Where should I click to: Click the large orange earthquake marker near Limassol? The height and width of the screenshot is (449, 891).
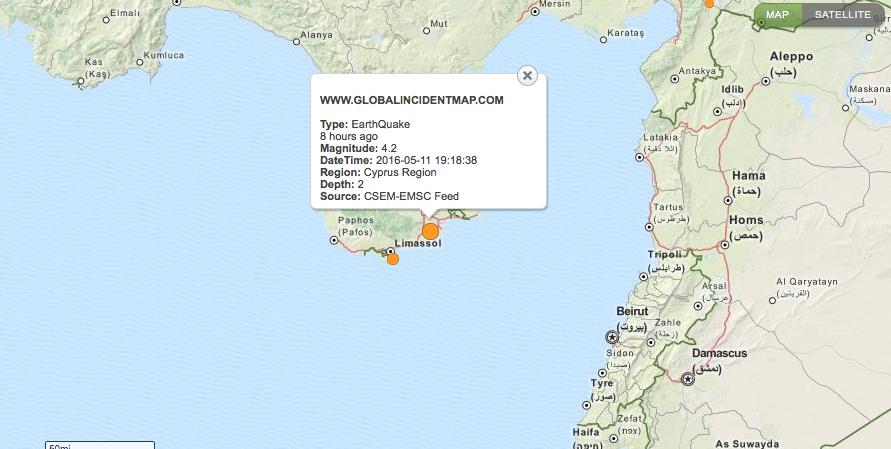point(431,231)
